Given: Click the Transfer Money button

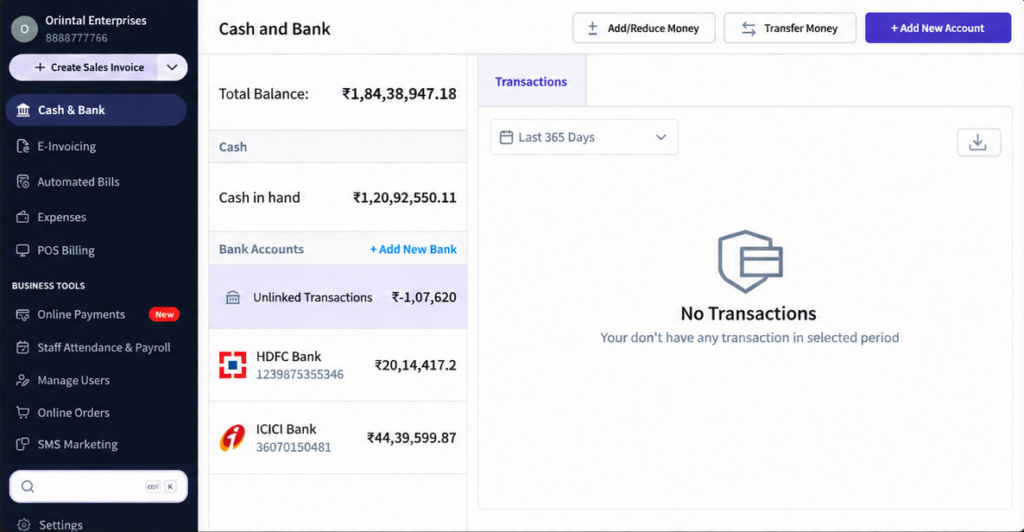Looking at the screenshot, I should pyautogui.click(x=790, y=28).
